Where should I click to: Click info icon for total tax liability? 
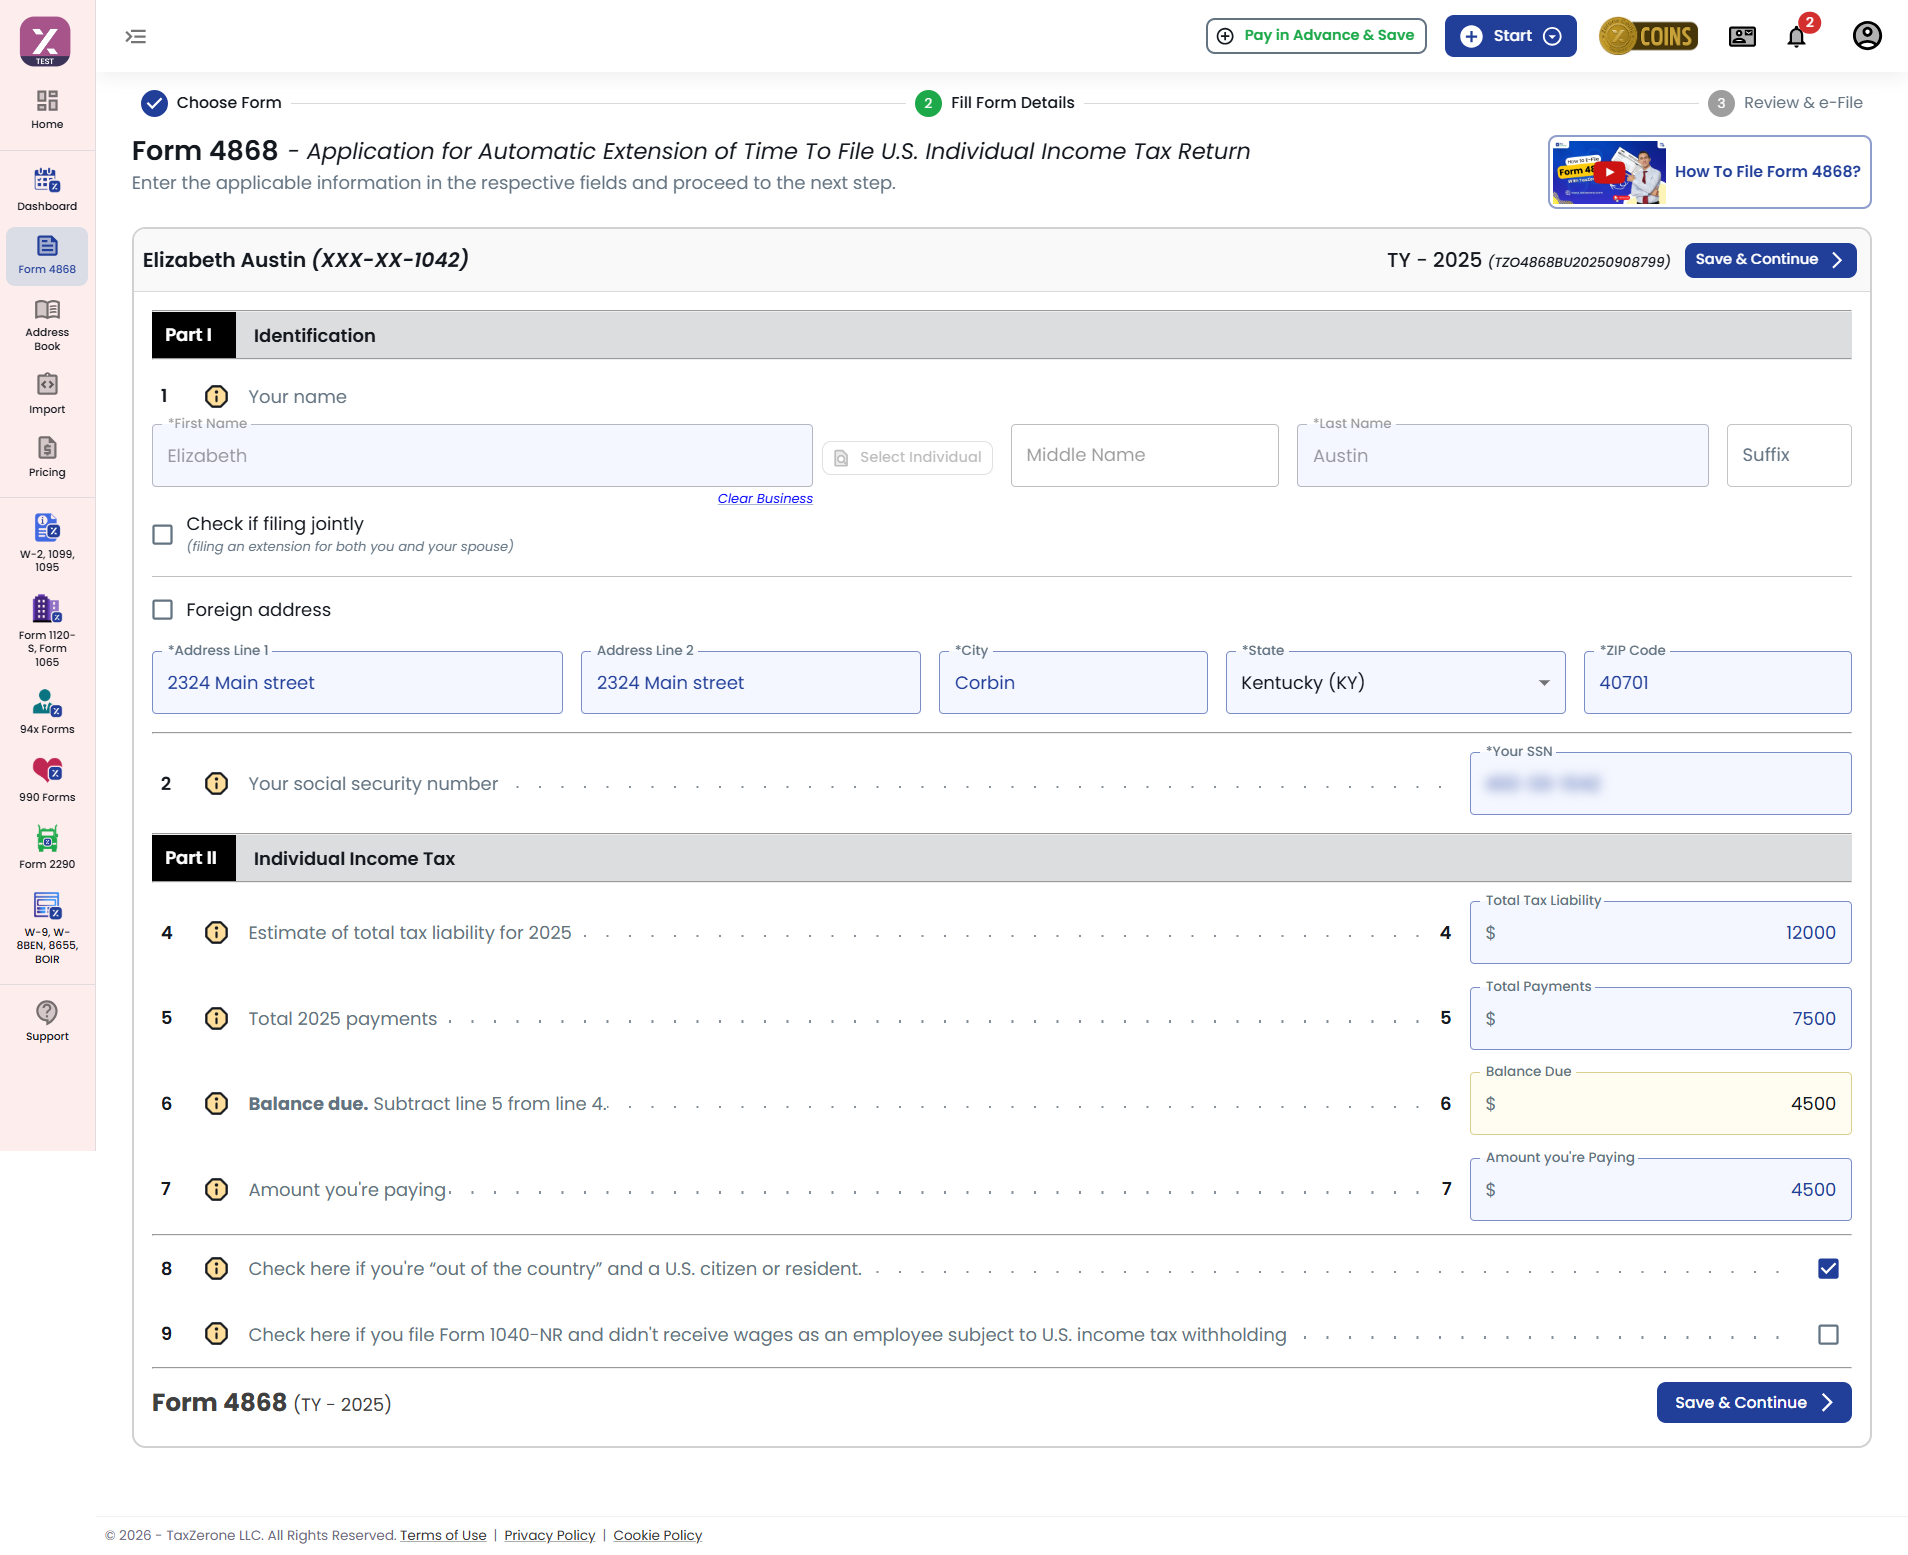216,933
